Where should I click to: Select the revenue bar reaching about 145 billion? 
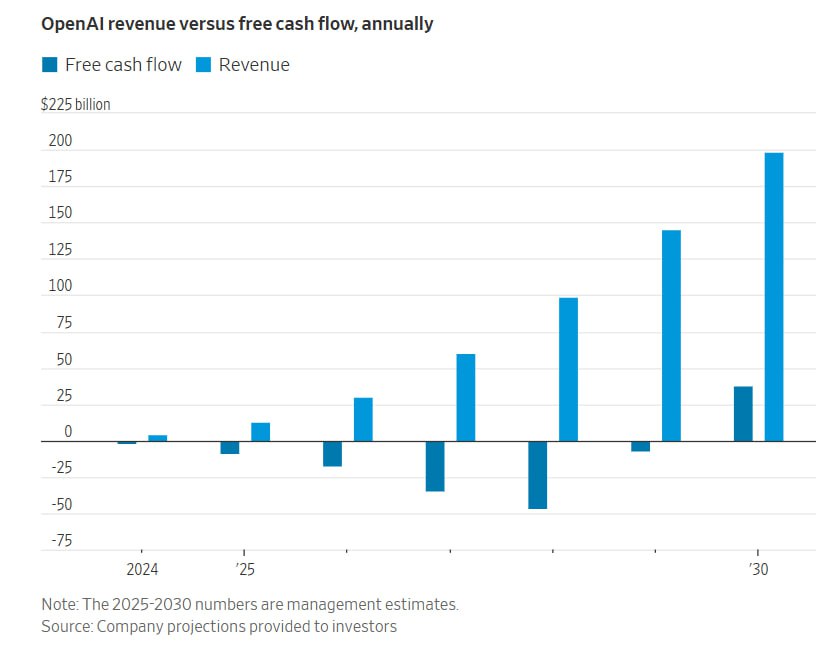point(671,336)
